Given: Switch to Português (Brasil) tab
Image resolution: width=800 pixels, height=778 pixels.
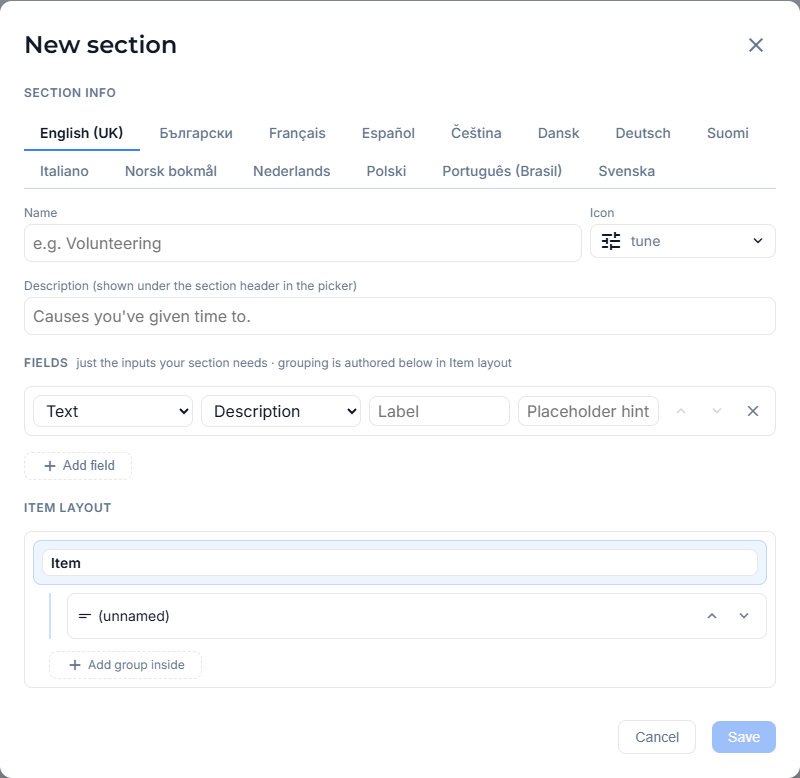Looking at the screenshot, I should (x=502, y=171).
